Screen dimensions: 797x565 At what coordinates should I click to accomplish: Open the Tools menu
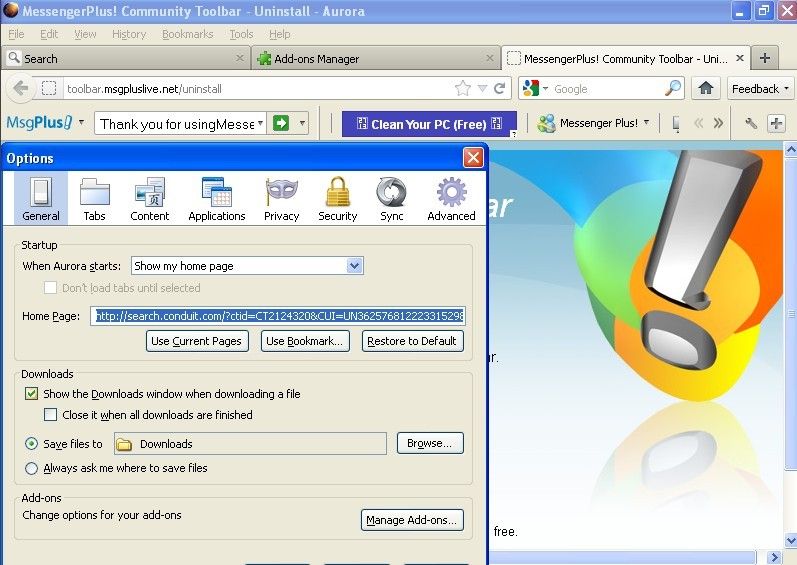coord(241,34)
